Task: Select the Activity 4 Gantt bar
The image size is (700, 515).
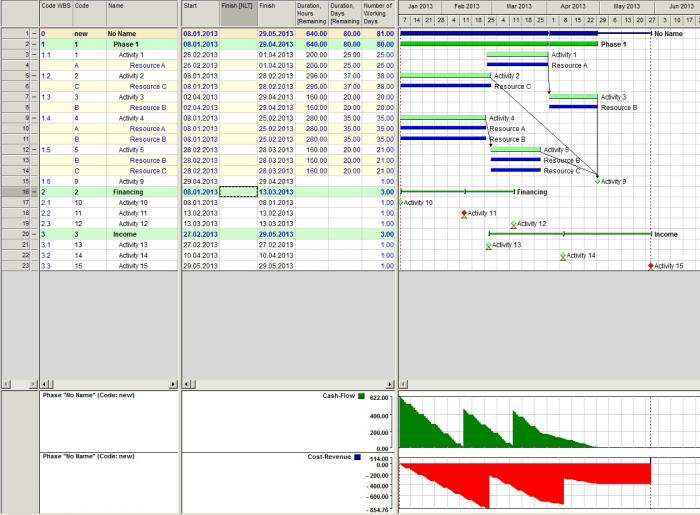Action: (x=443, y=118)
